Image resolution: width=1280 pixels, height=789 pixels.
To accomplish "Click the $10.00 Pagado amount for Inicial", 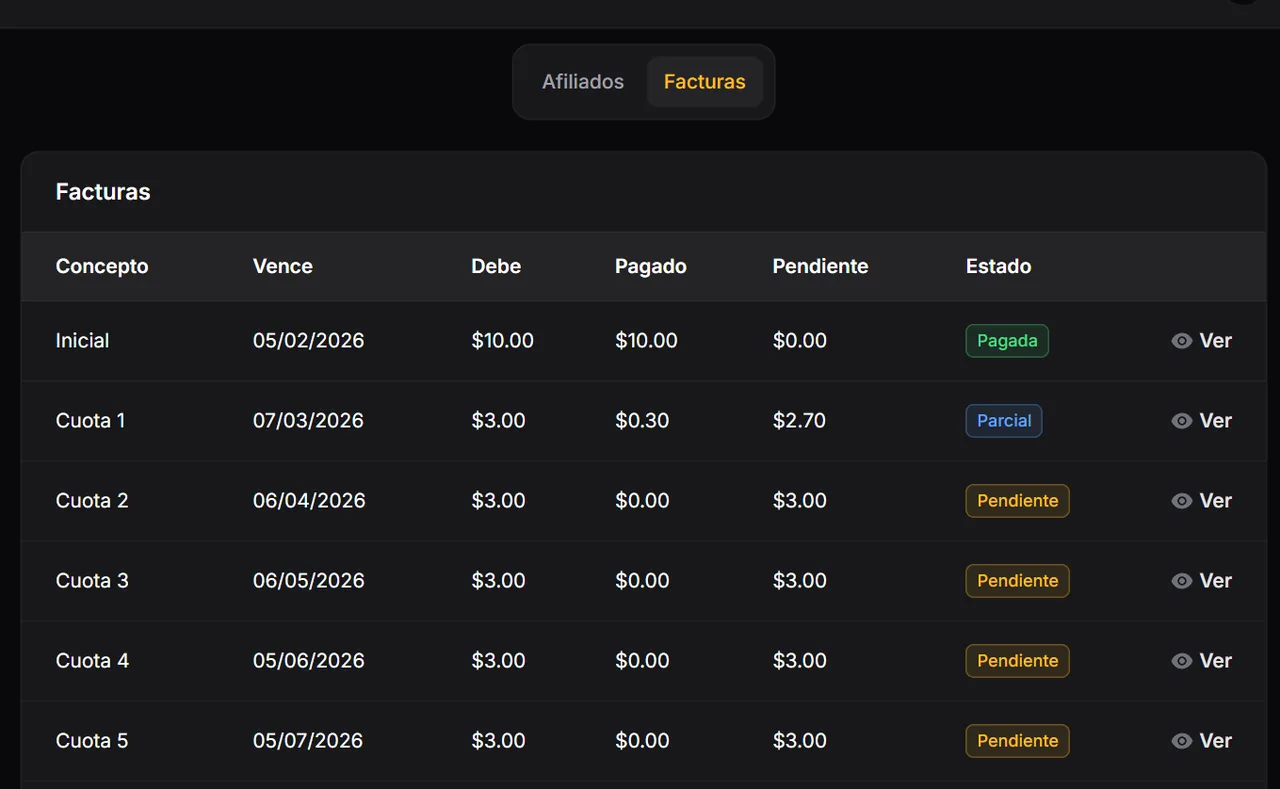I will [647, 341].
